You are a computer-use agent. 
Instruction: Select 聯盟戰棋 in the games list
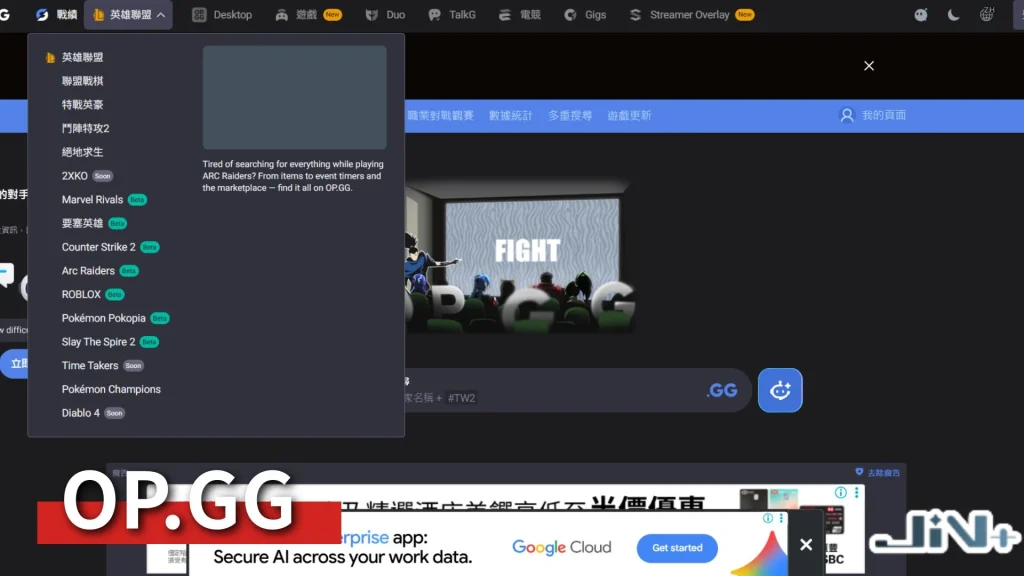coord(82,81)
